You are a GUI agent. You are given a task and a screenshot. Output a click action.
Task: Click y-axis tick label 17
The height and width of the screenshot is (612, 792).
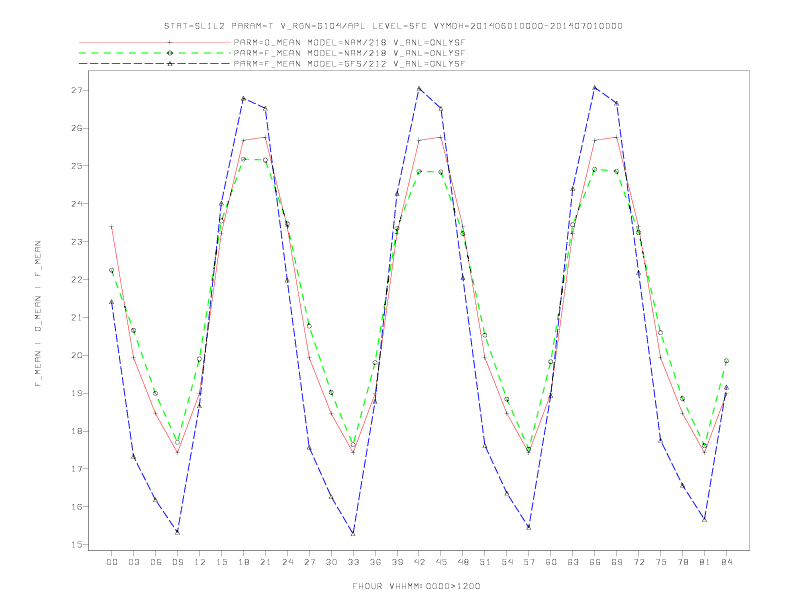coord(77,469)
